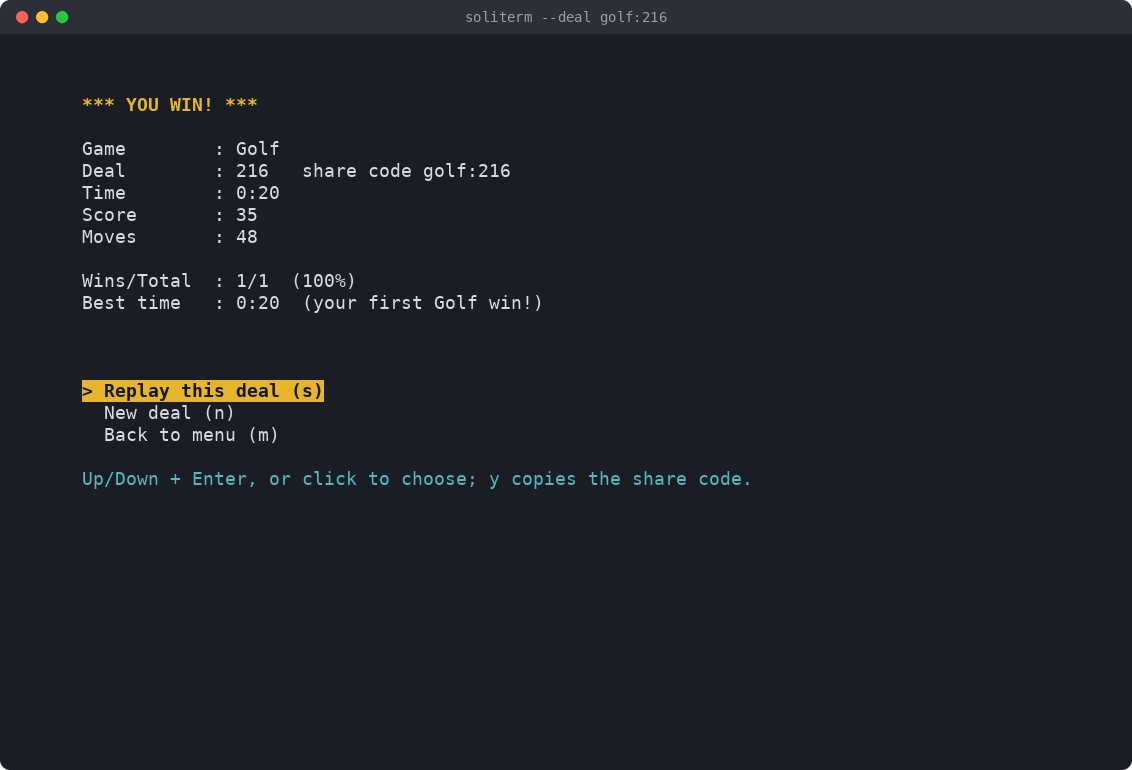Click the share code golf:216 text
This screenshot has width=1132, height=770.
coord(406,171)
